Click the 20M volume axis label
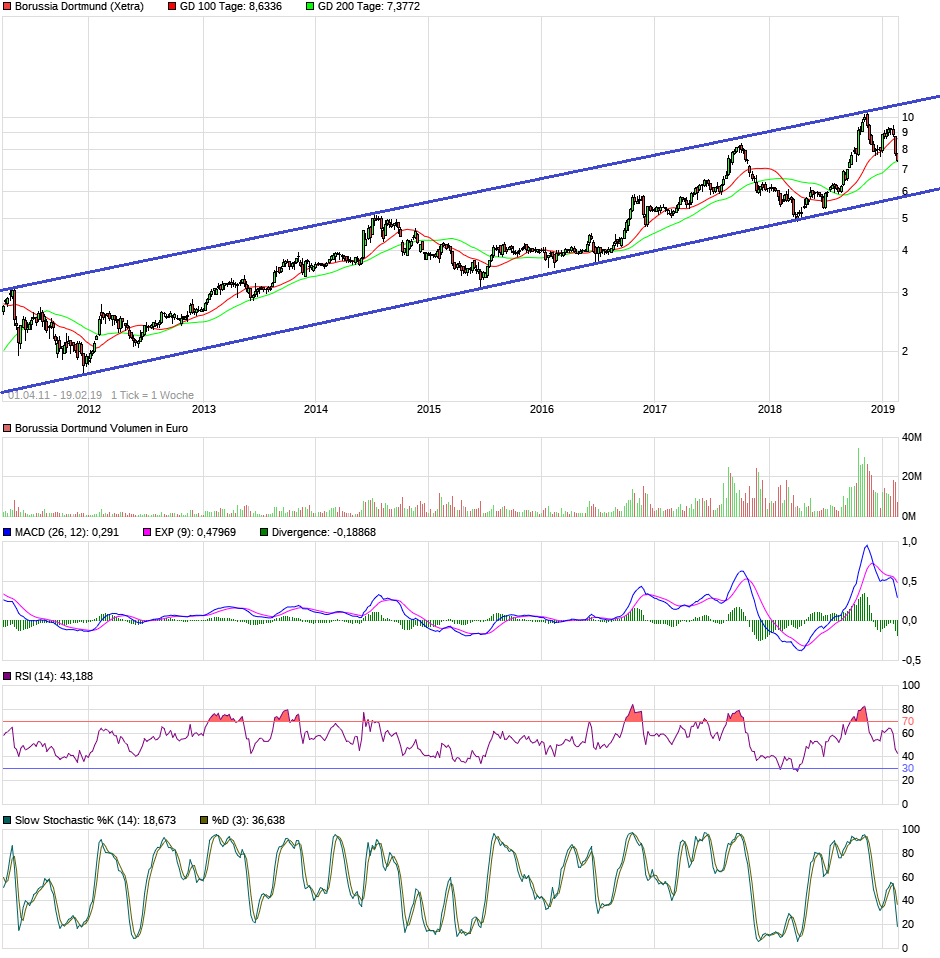 pos(912,477)
